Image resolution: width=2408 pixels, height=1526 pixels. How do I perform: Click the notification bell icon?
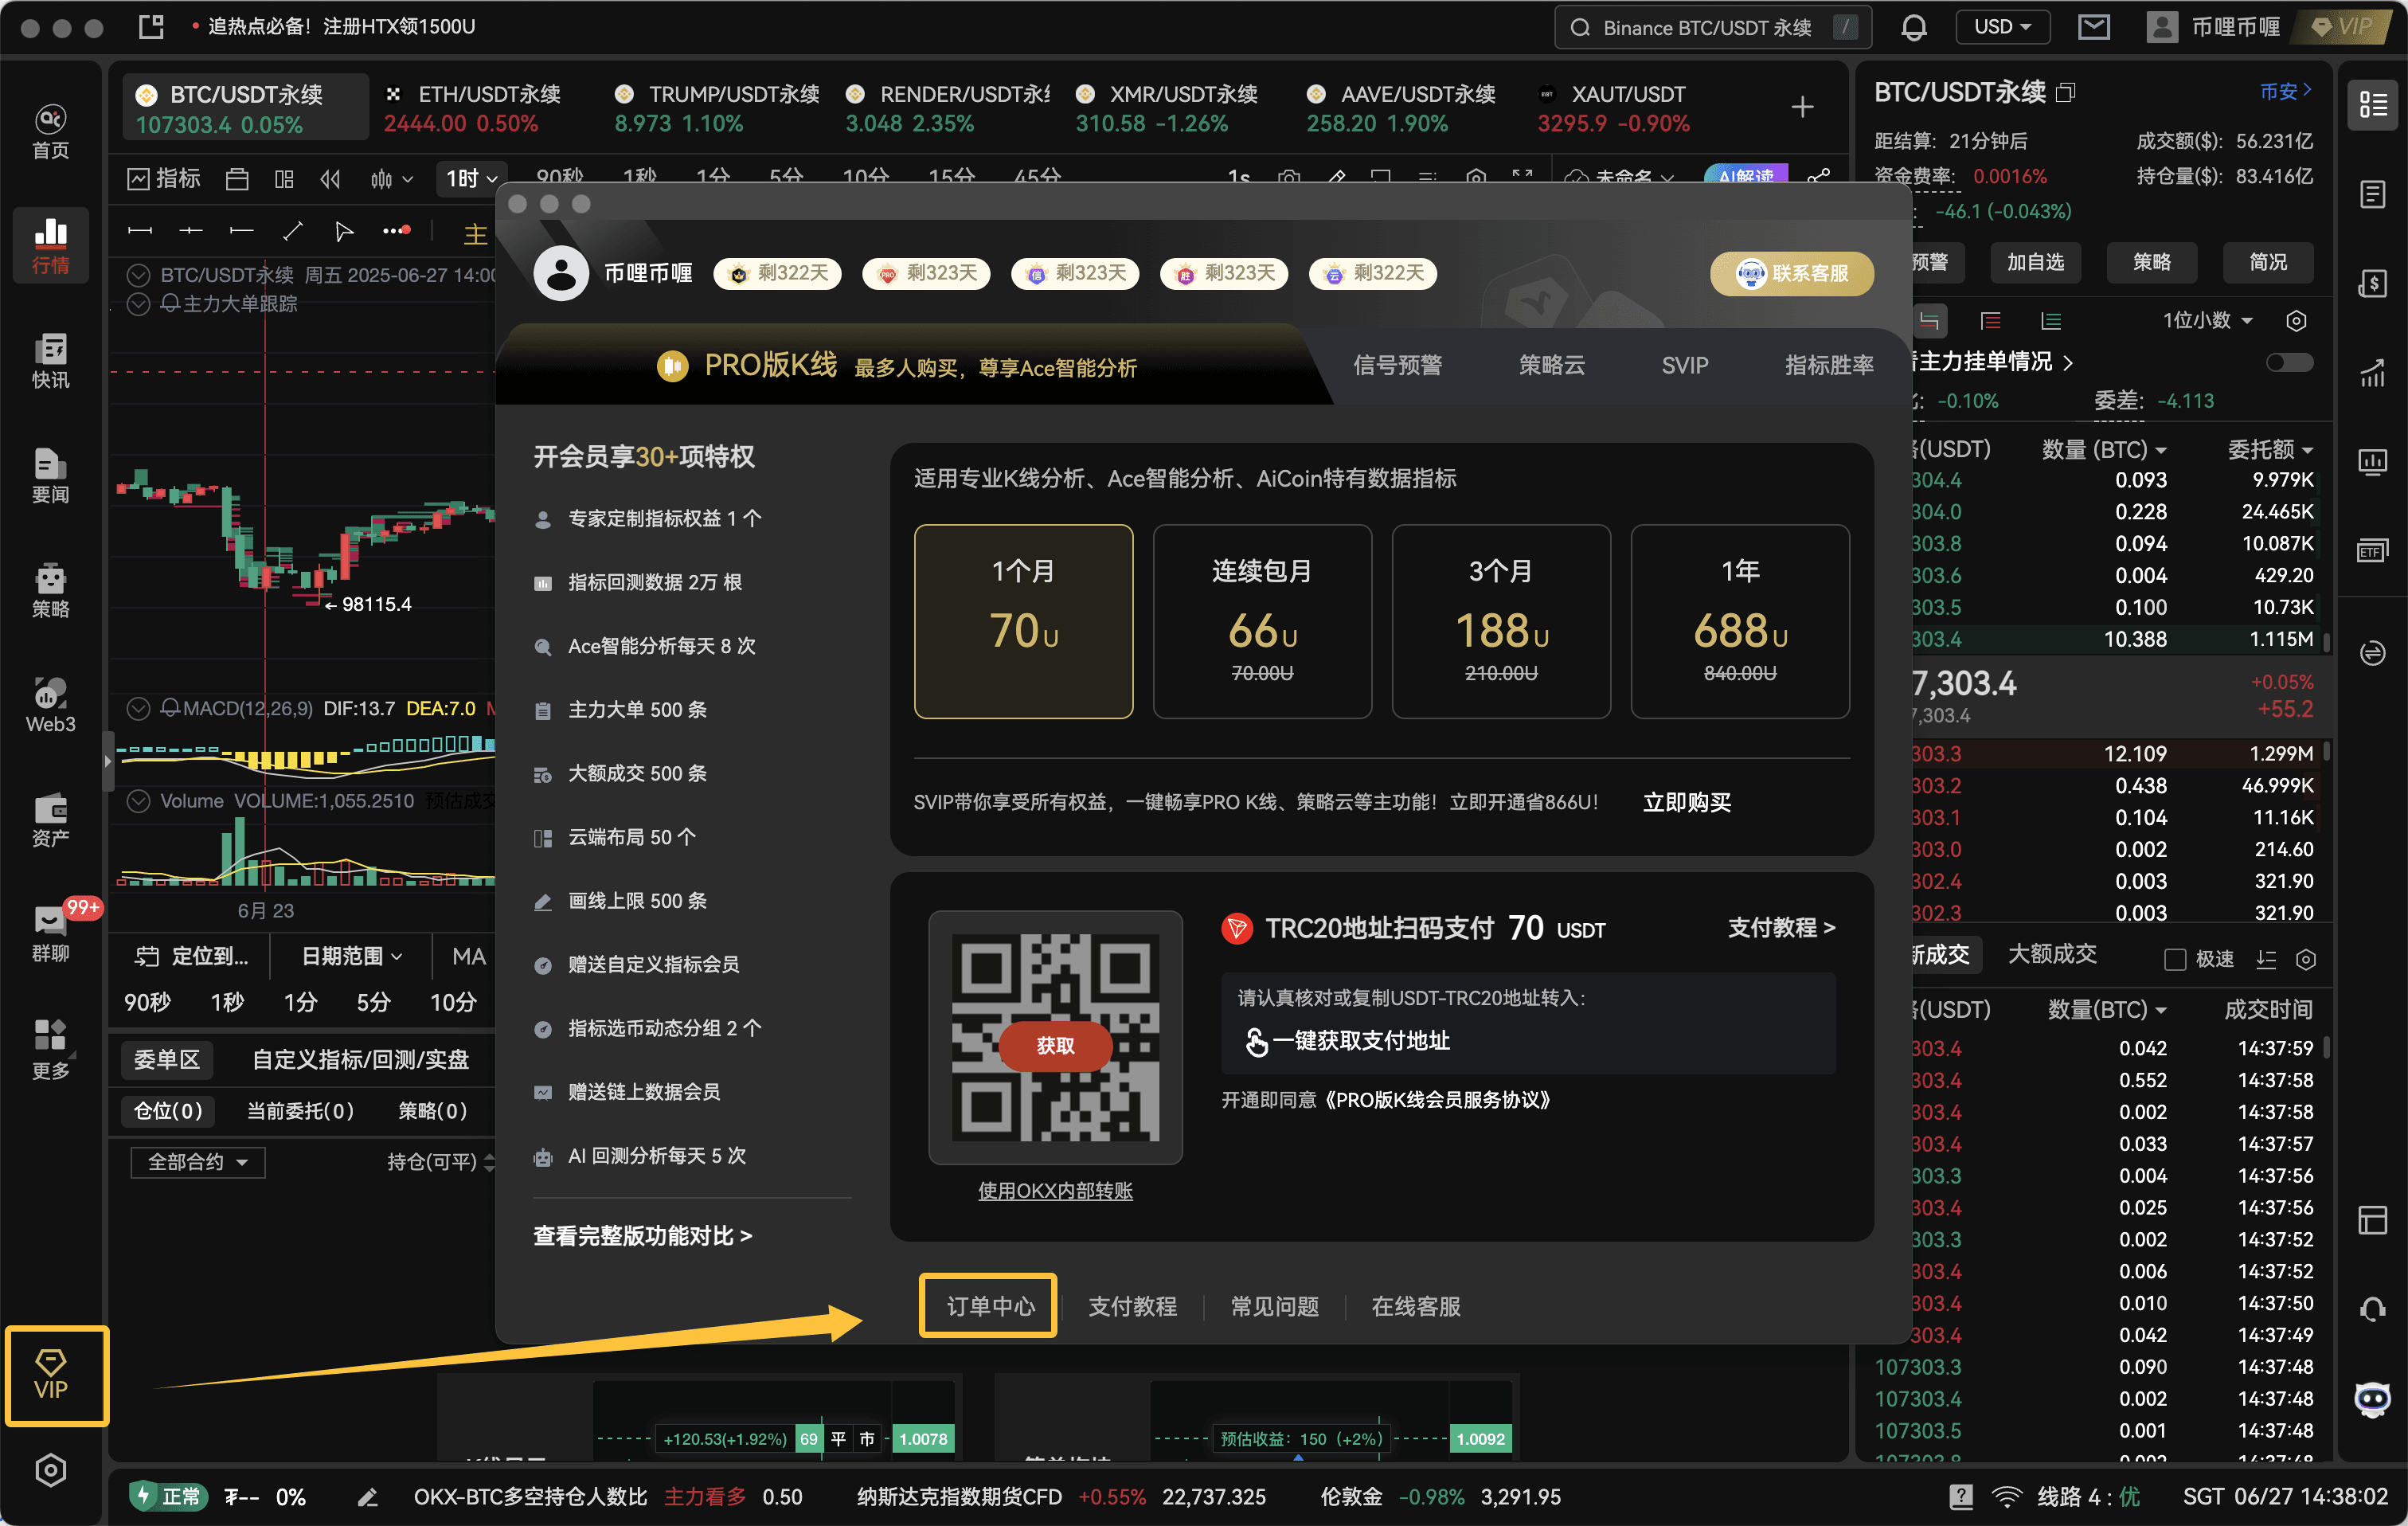tap(1914, 27)
